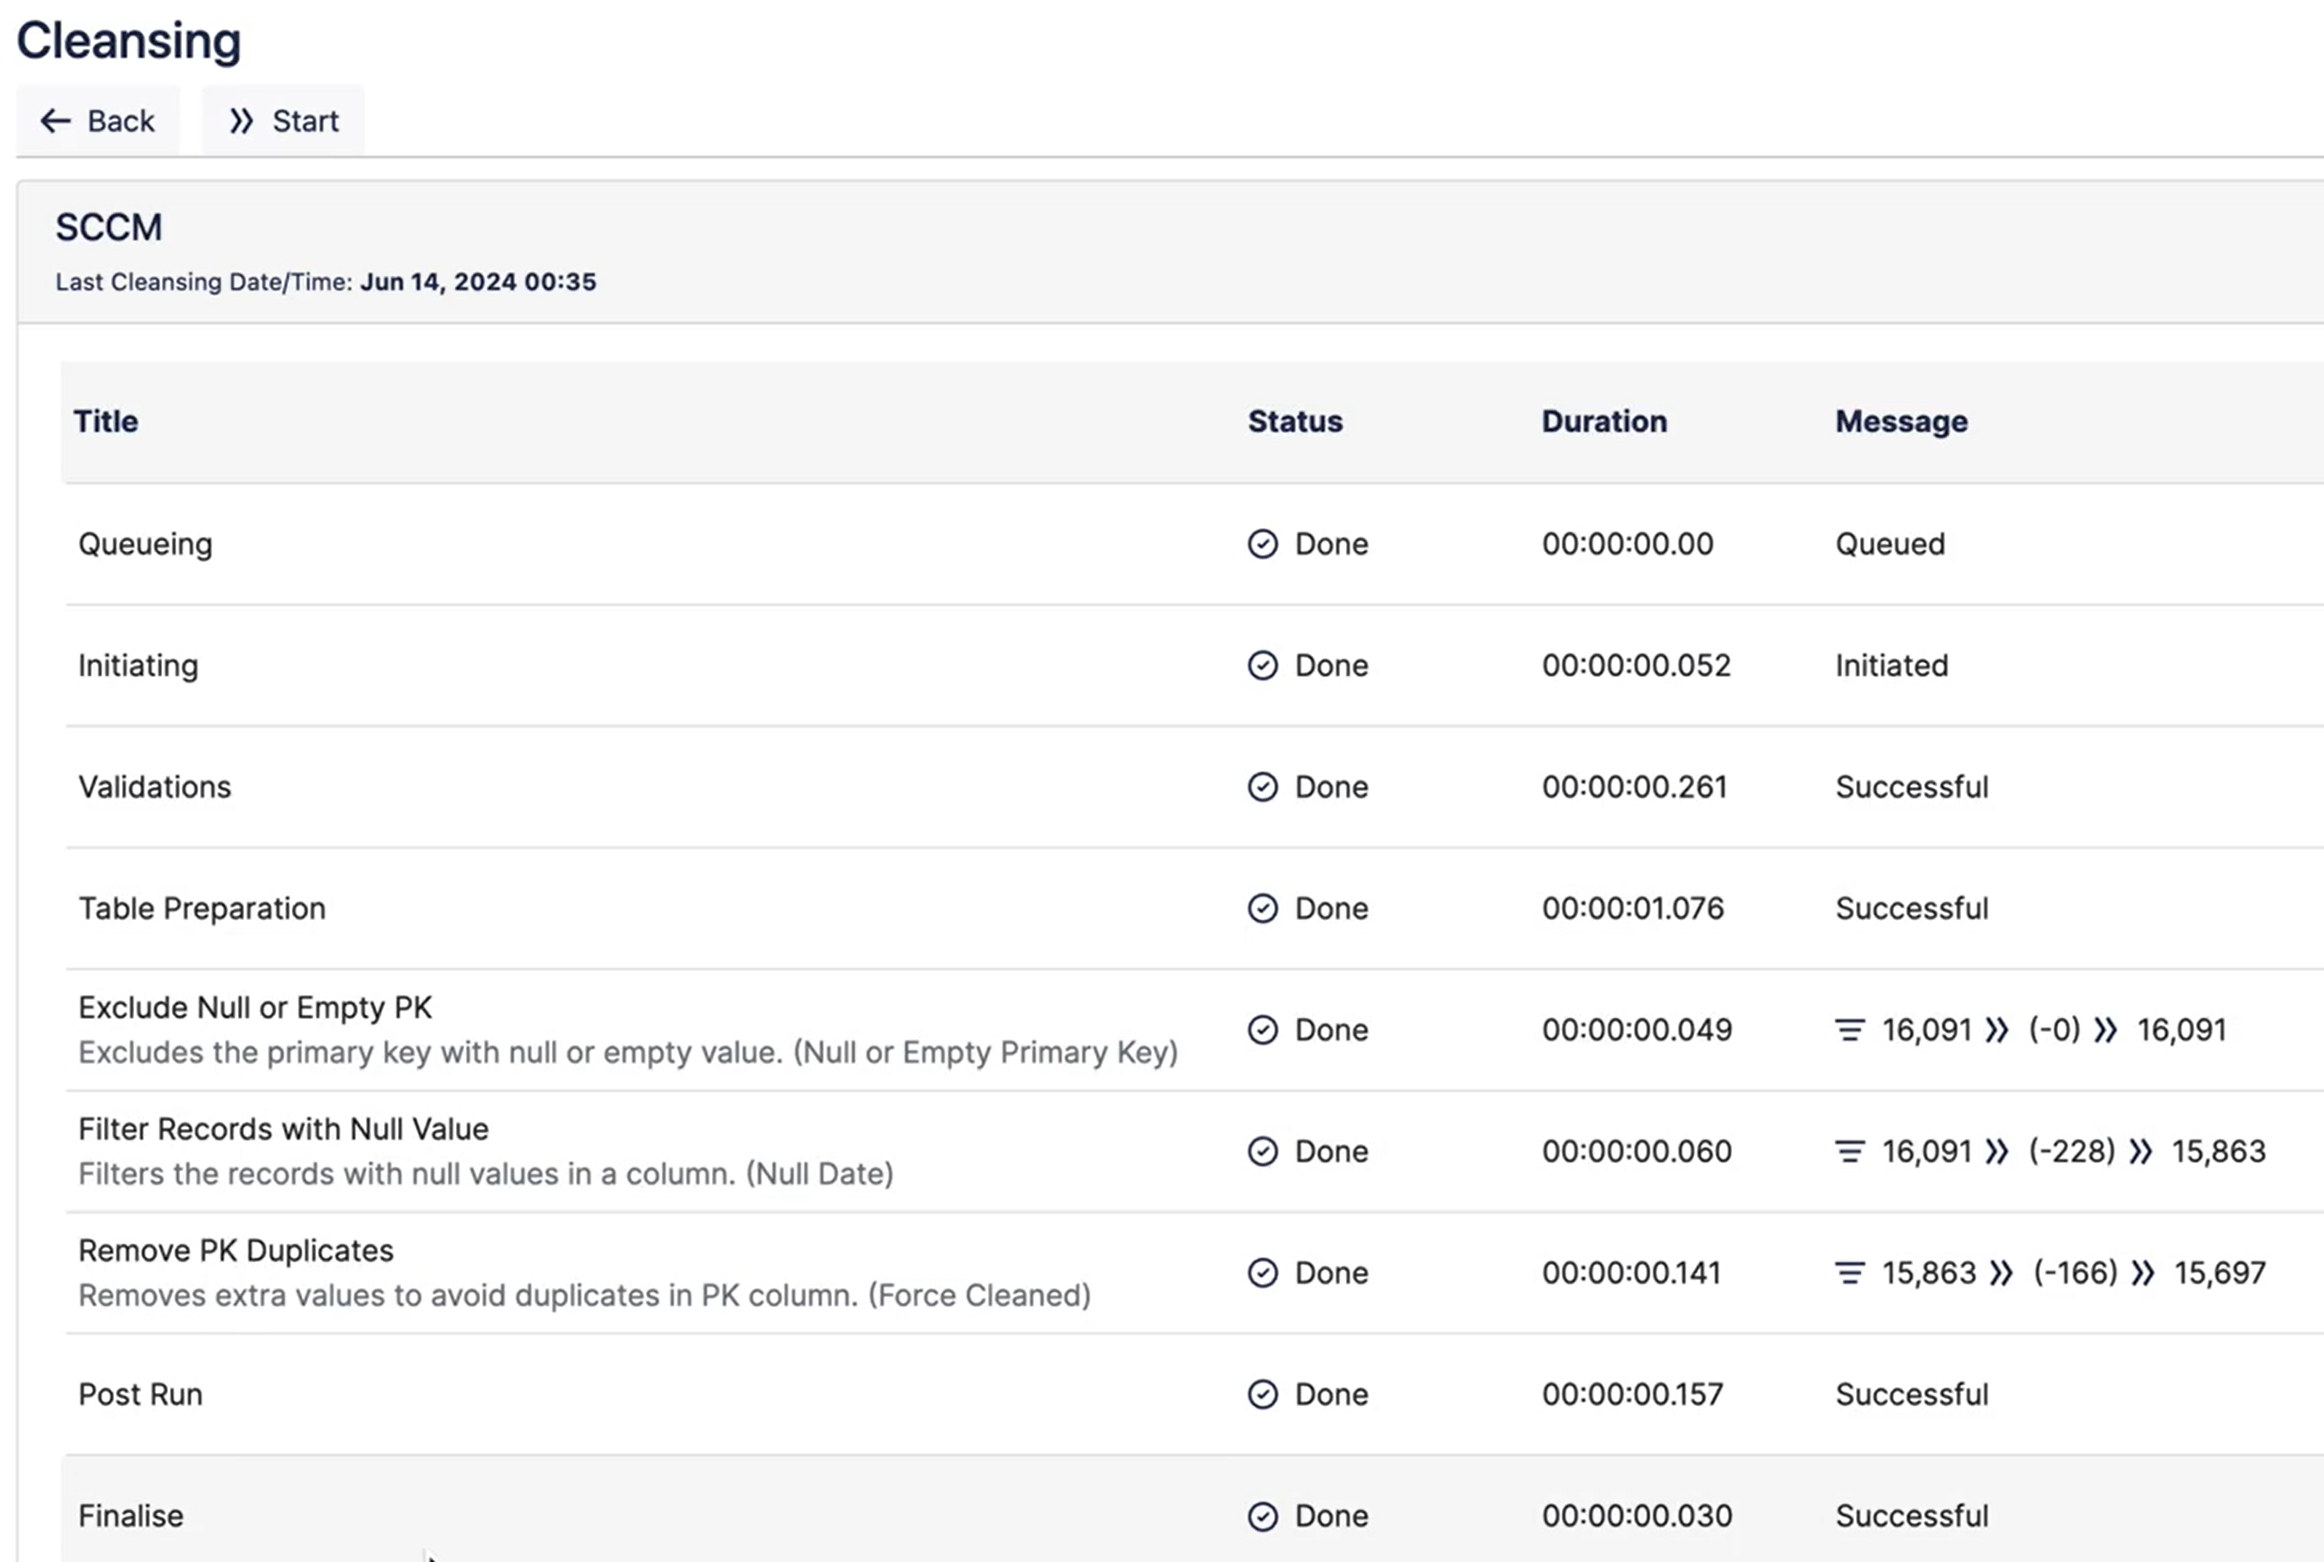Screen dimensions: 2324x1562
Task: Click filter icon in Exclude Null PK message
Action: (1849, 1030)
